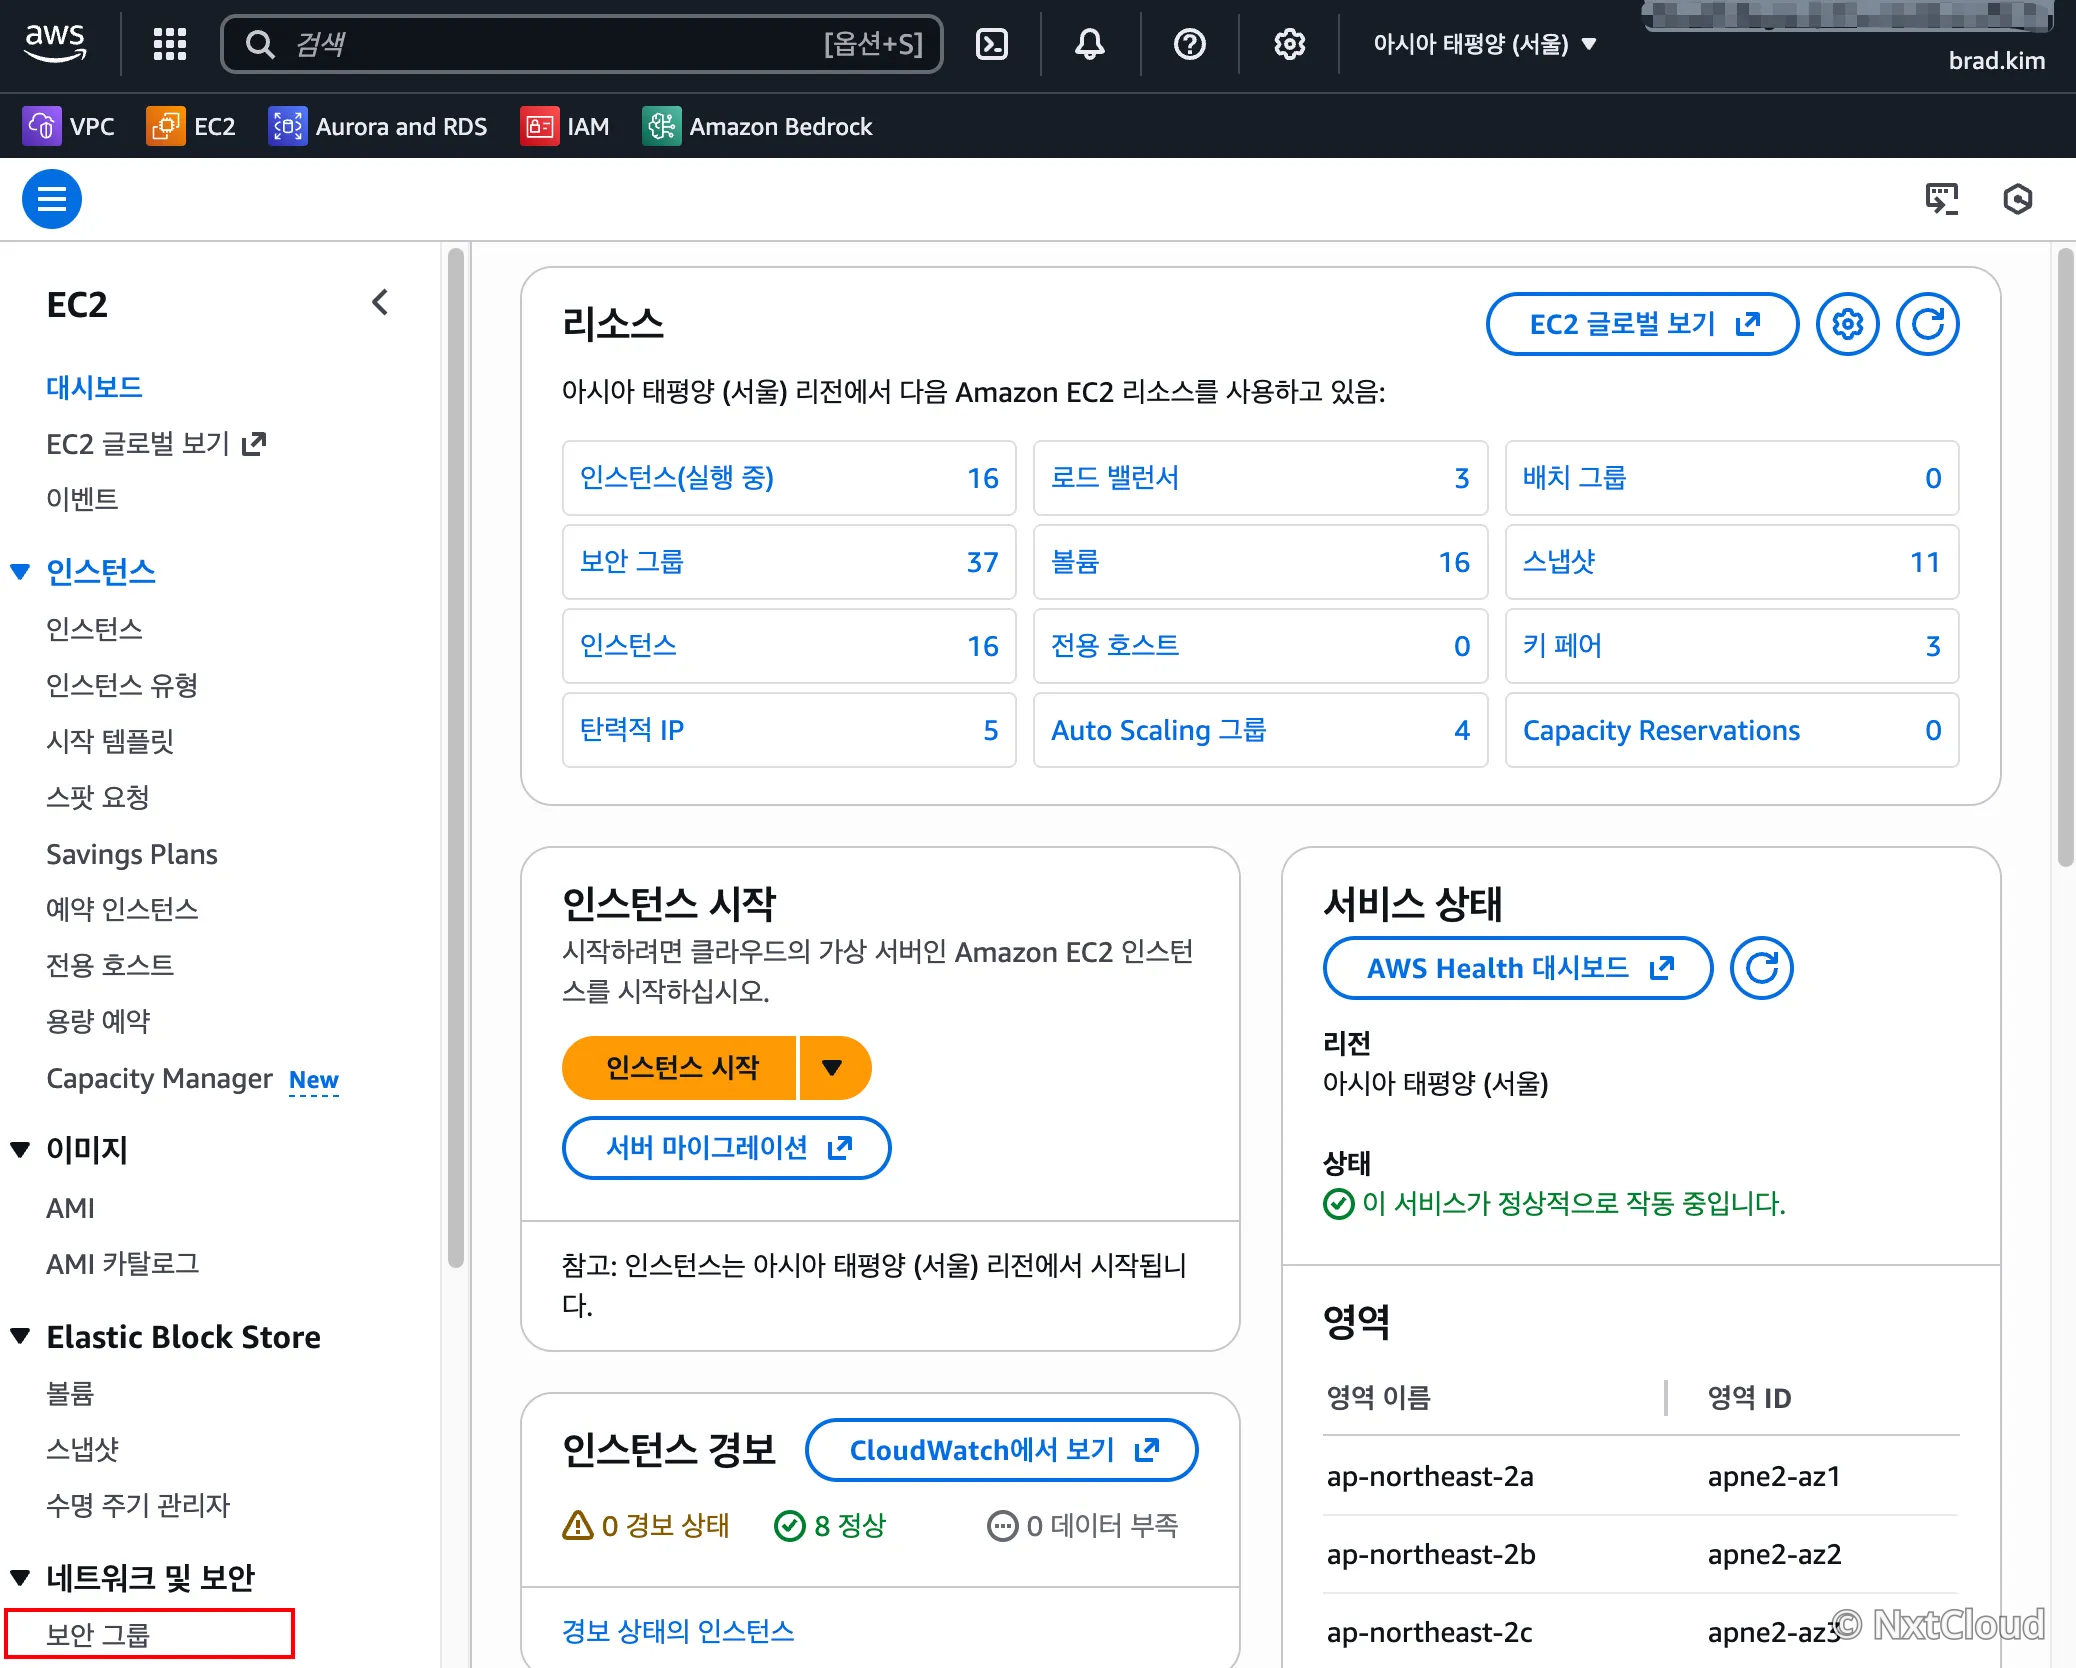The image size is (2076, 1668).
Task: Open the Amazon Bedrock shortcut icon
Action: pyautogui.click(x=662, y=126)
